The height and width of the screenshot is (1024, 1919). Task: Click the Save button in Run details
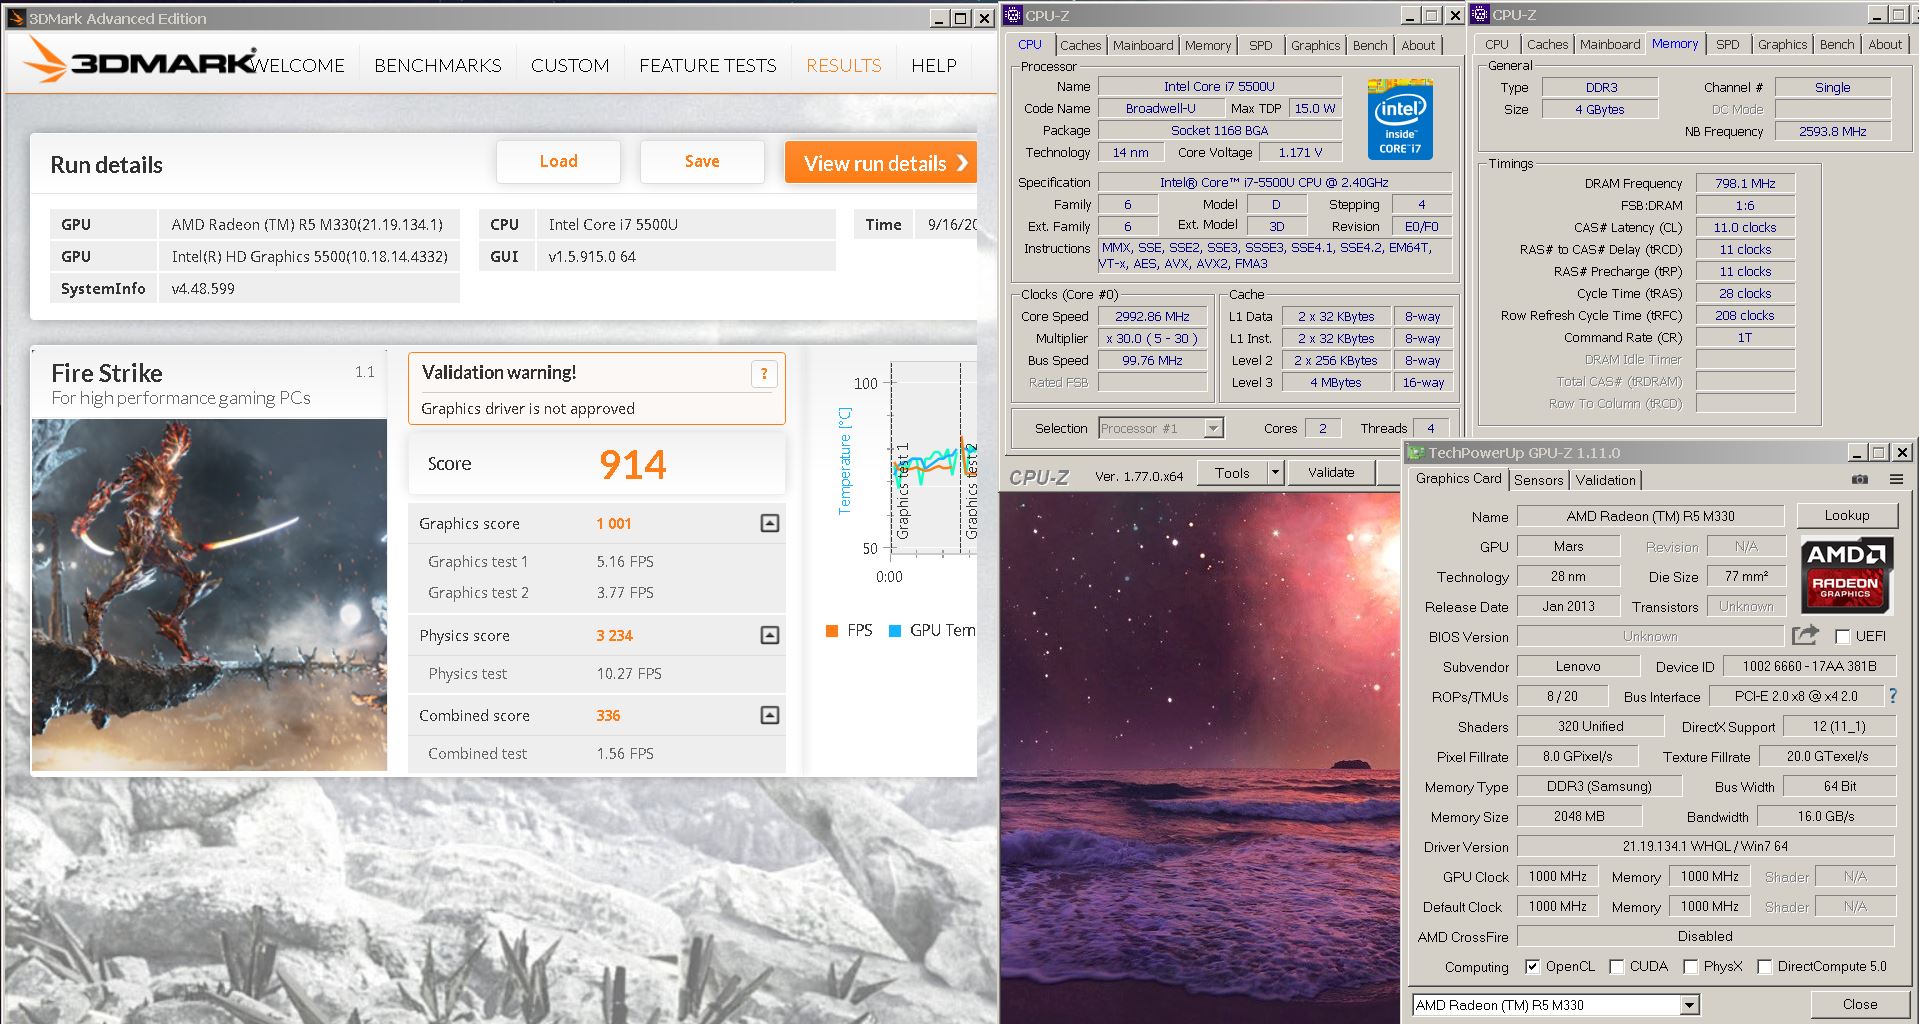tap(702, 161)
